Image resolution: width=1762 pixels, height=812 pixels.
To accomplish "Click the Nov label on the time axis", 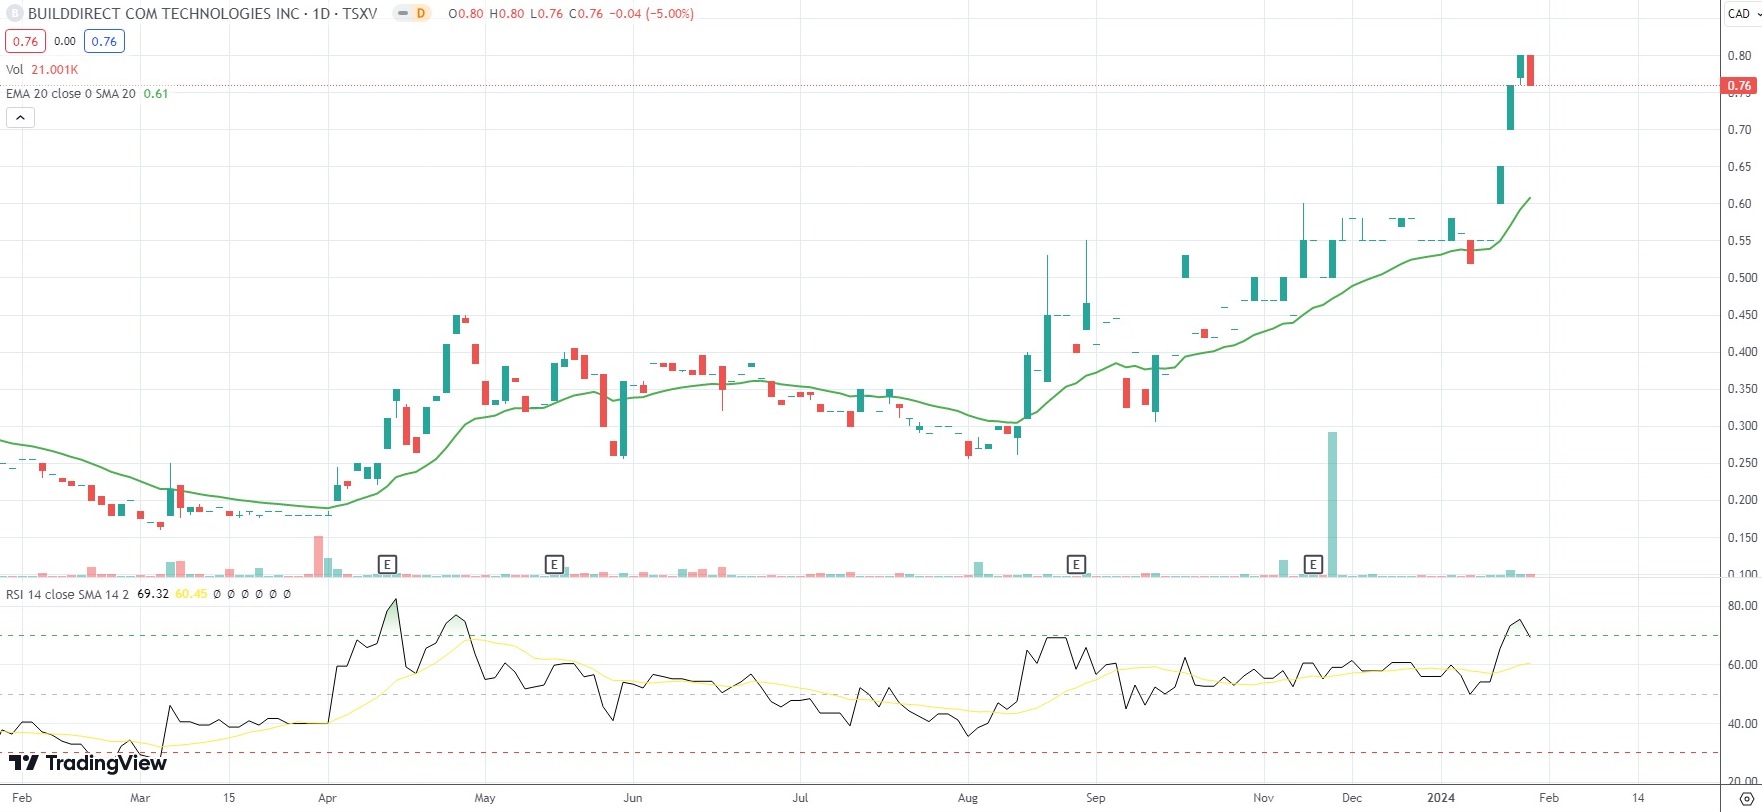I will tap(1264, 798).
